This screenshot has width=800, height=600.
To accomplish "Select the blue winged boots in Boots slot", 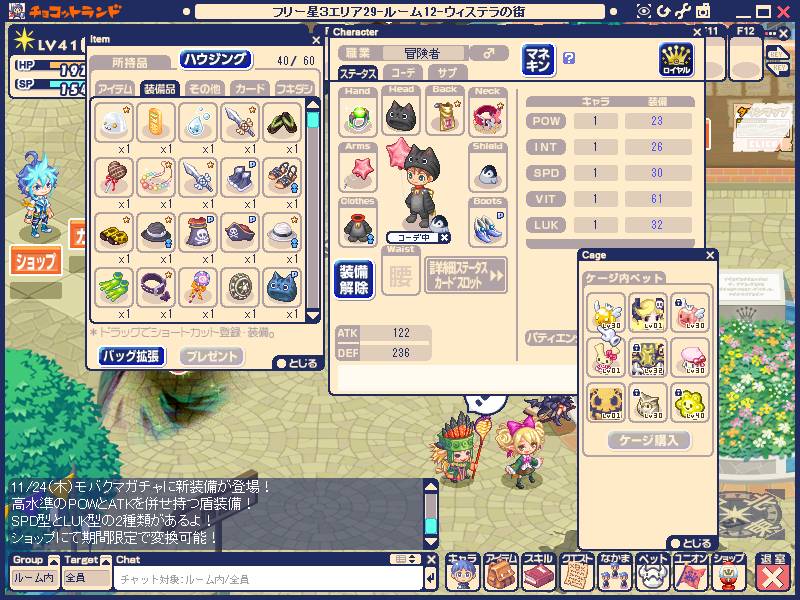I will tap(488, 227).
